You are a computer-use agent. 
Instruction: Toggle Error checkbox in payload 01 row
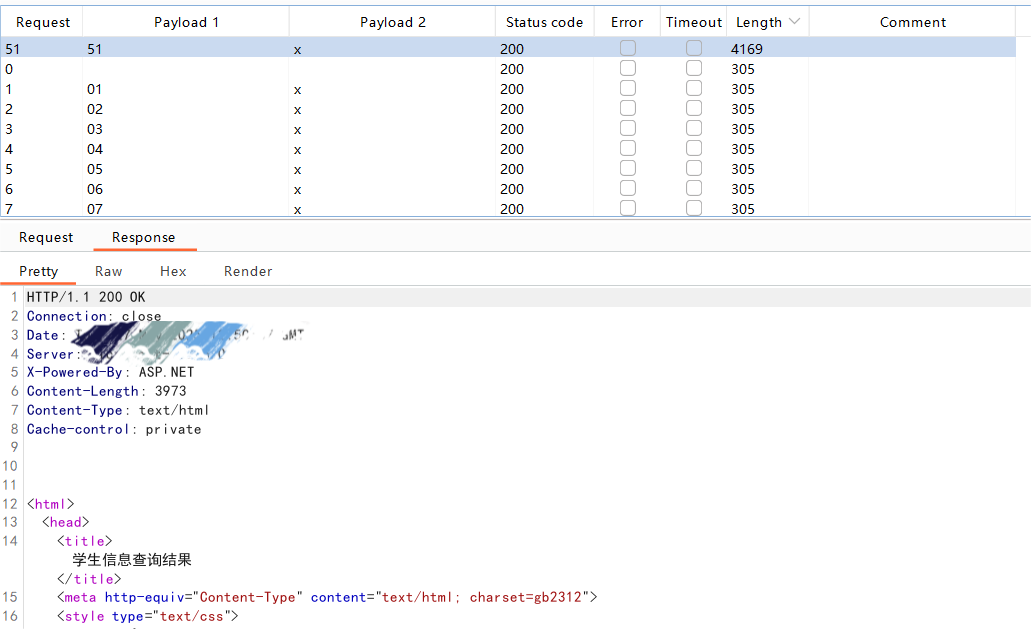pyautogui.click(x=628, y=88)
